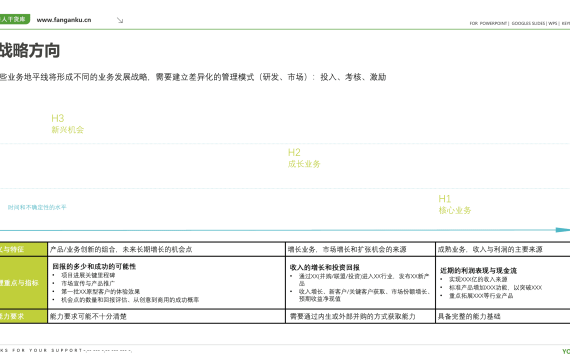This screenshot has height=360, width=570.
Task: Select the 具备完整的能力基础 table cell
Action: tap(503, 316)
